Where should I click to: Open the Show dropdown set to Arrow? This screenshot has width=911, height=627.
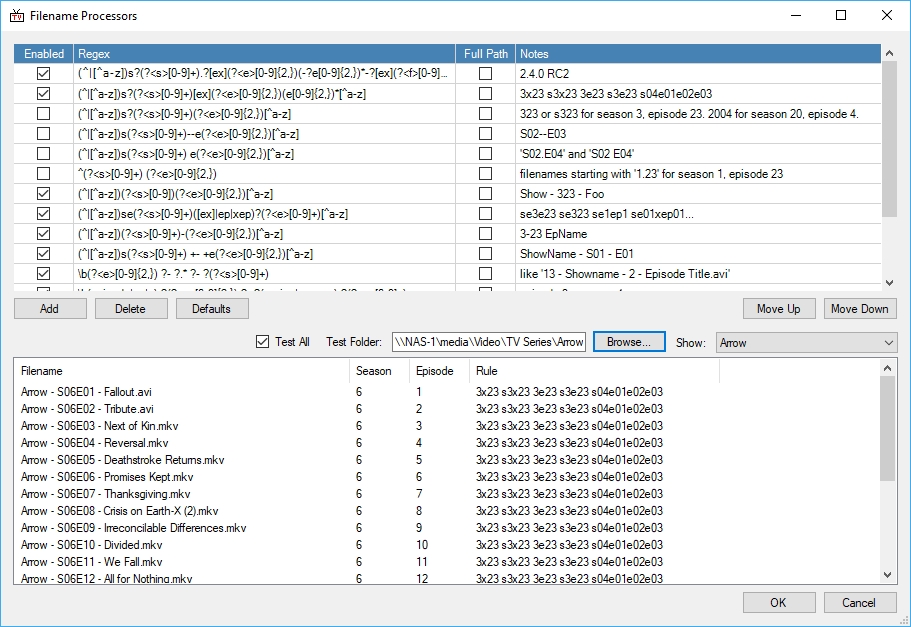(x=806, y=342)
